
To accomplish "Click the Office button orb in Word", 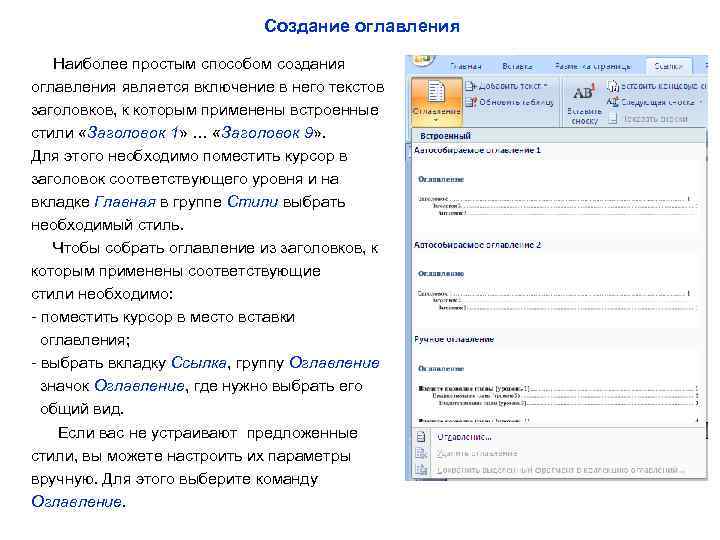I will point(423,60).
